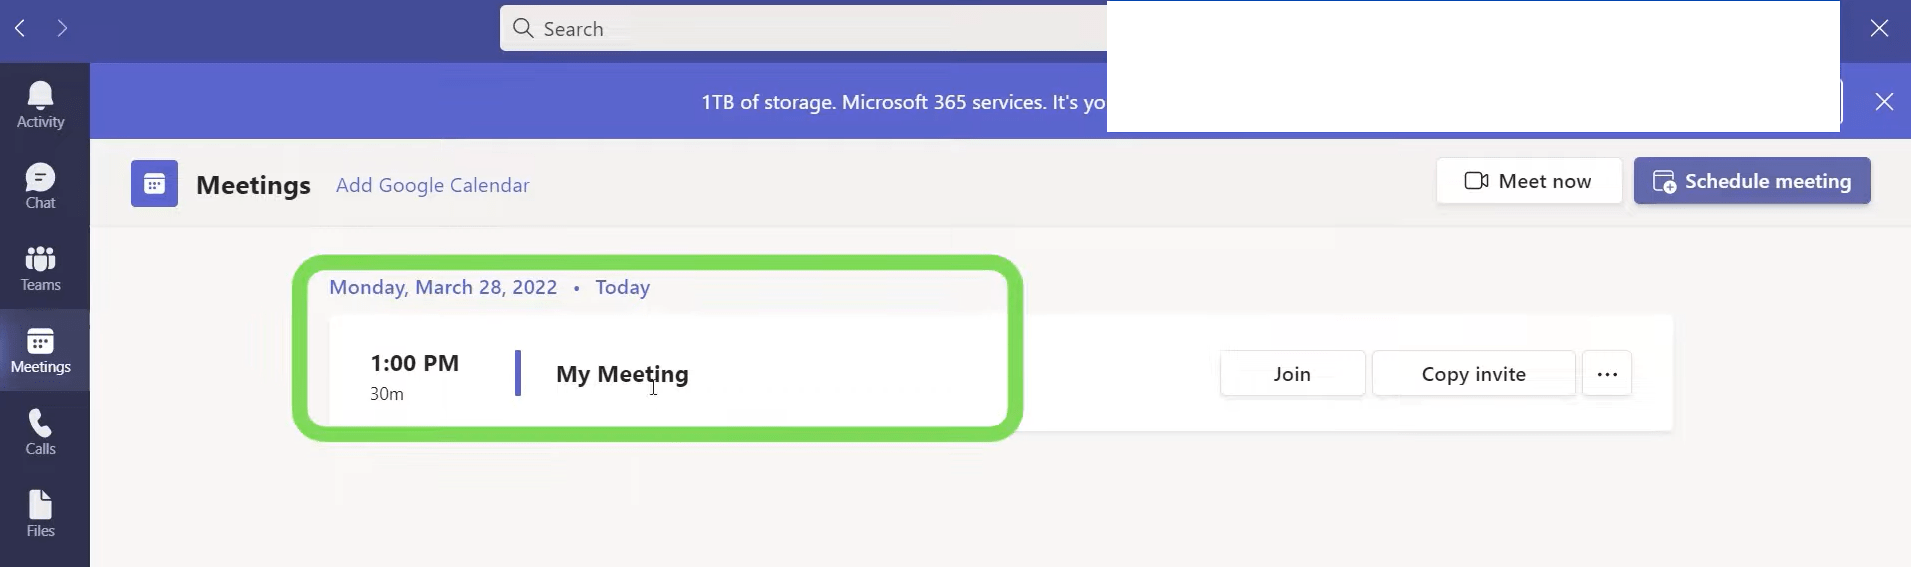
Task: Open the three-dots menu for My Meeting
Action: point(1607,373)
